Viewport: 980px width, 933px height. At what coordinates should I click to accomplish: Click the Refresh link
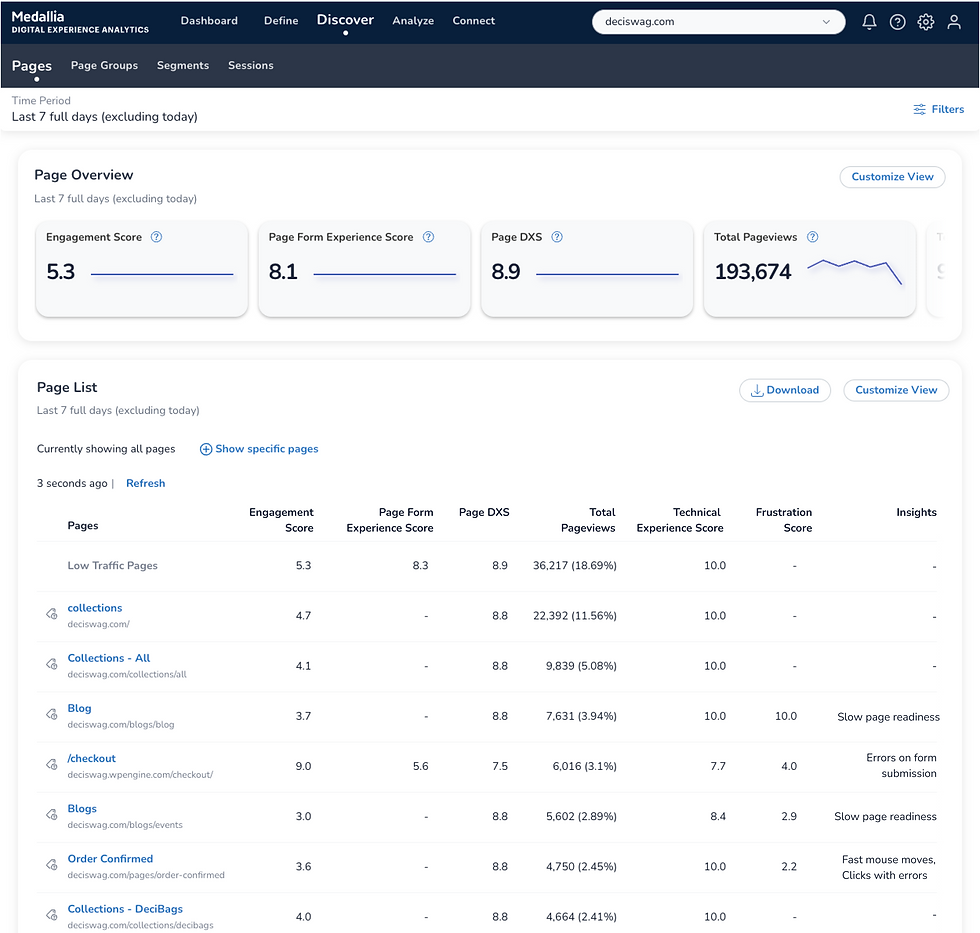click(x=146, y=484)
